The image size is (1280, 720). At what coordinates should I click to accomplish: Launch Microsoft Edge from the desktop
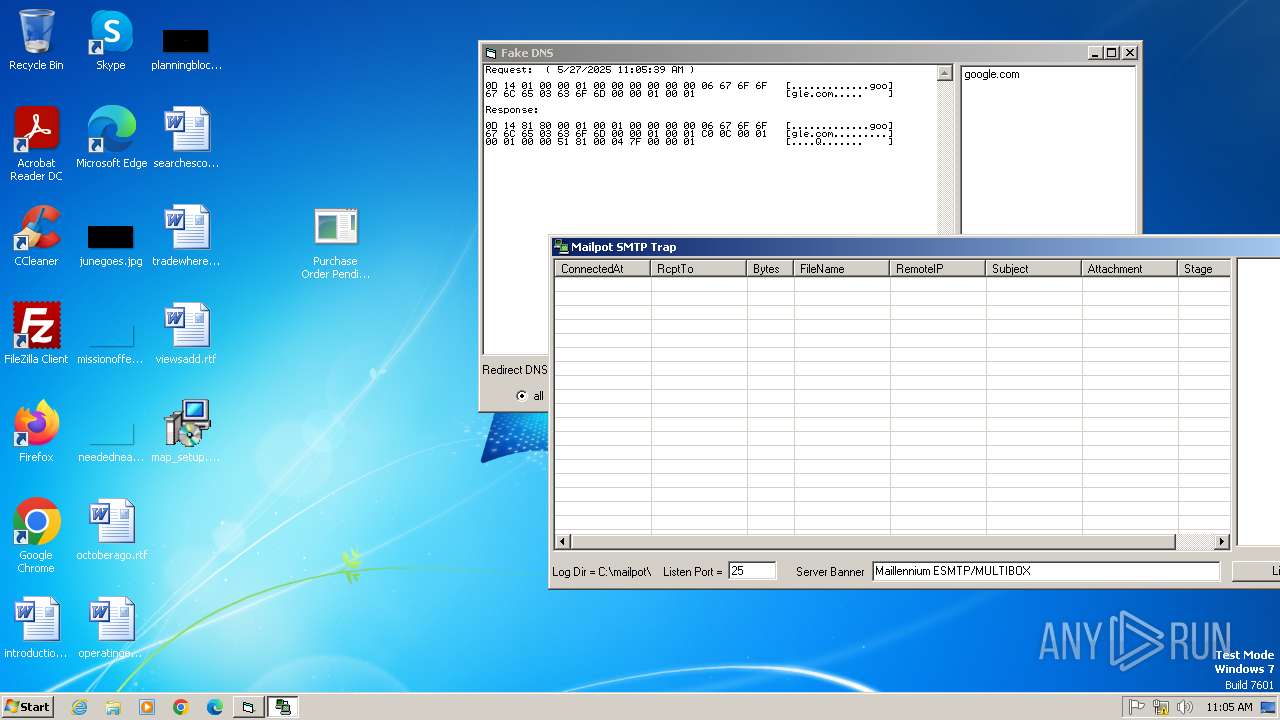point(111,137)
